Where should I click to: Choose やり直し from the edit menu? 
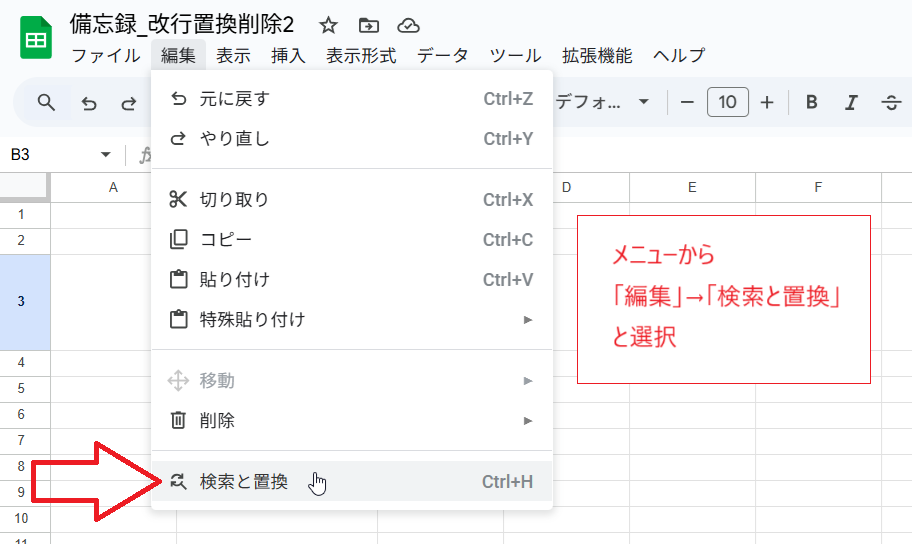point(352,138)
